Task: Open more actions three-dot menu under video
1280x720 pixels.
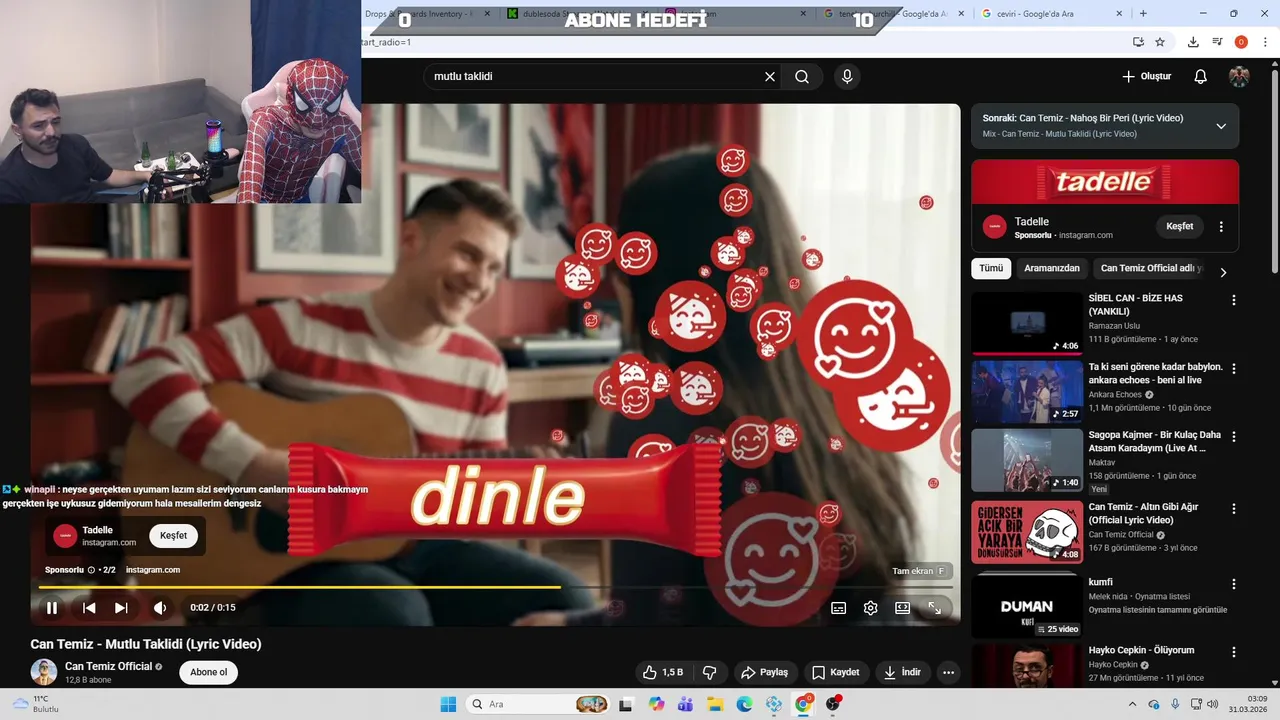Action: pyautogui.click(x=948, y=673)
